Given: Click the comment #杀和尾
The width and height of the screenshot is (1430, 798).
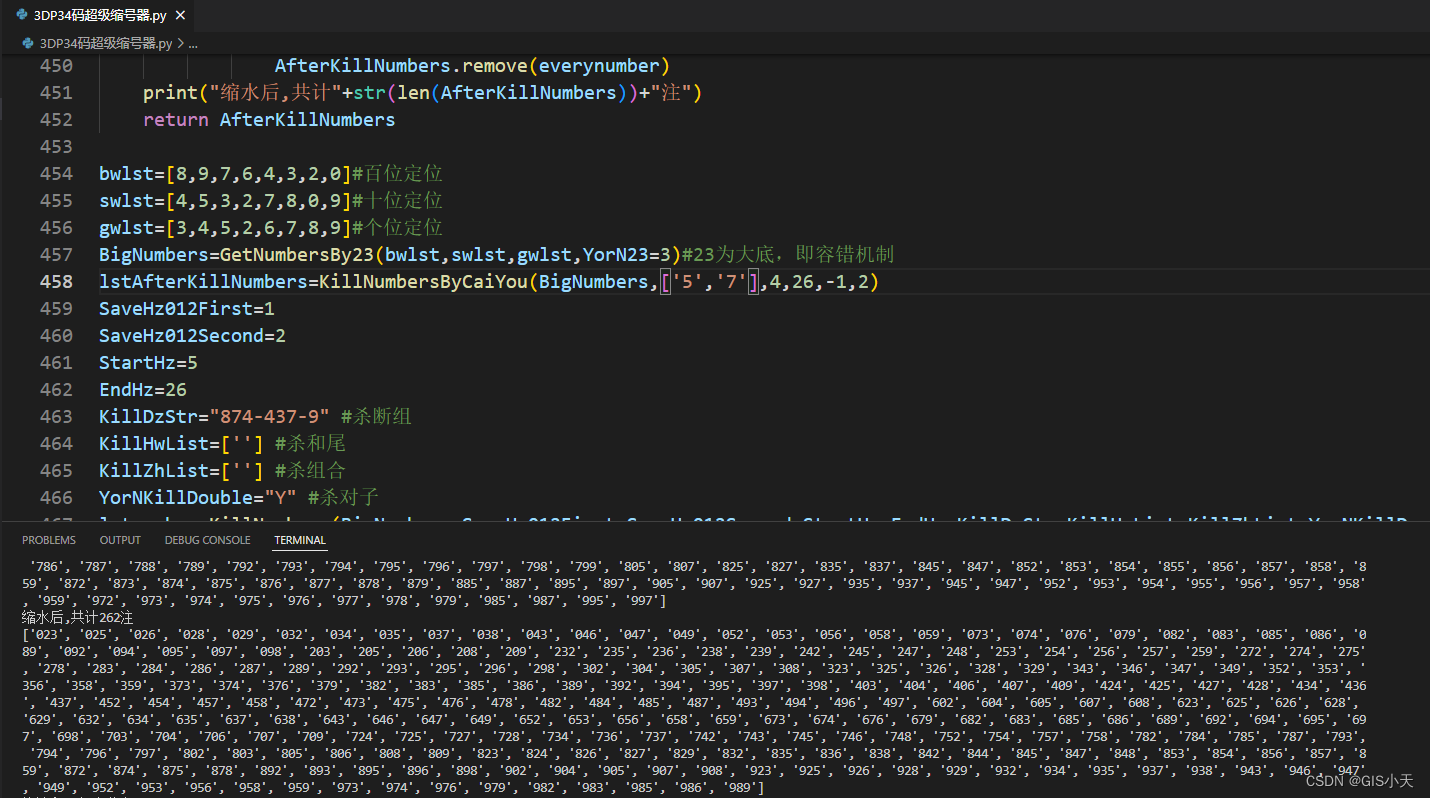Looking at the screenshot, I should coord(310,444).
